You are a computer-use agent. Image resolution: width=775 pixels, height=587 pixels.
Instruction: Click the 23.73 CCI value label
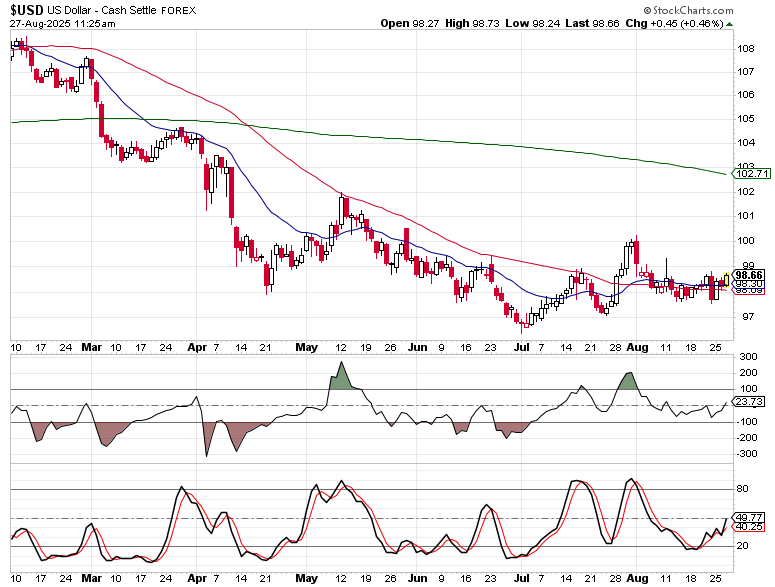coord(749,401)
